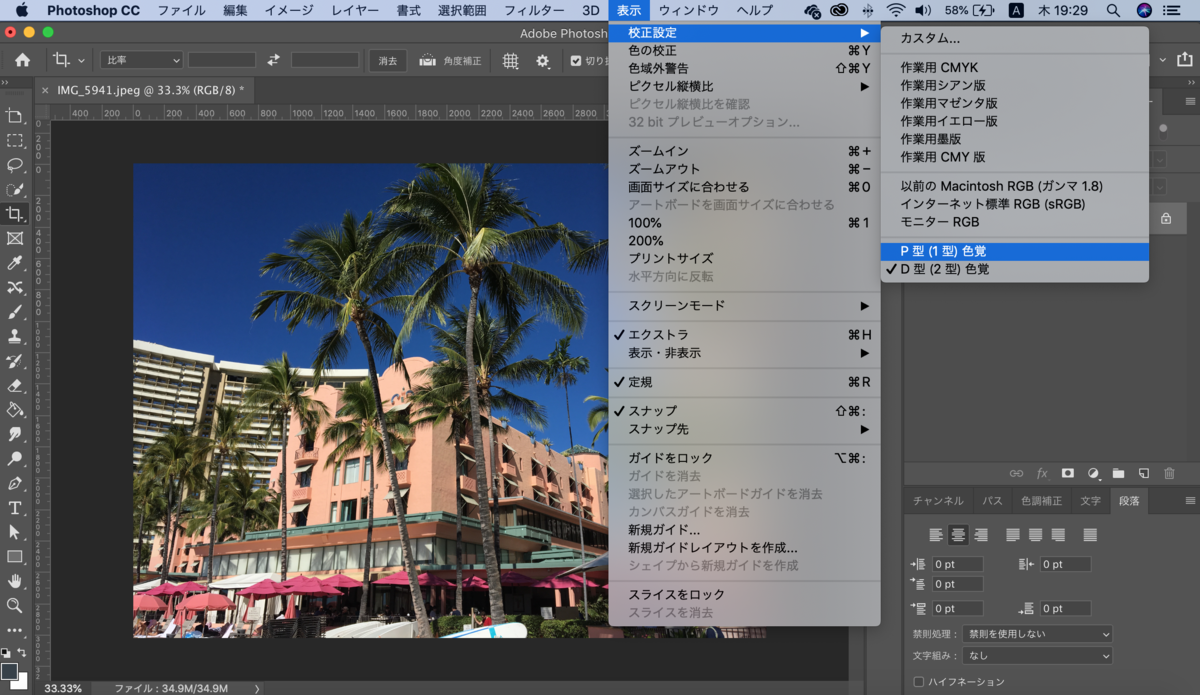Open the 文字組み dropdown
Screen dimensions: 1200x695
[x=1037, y=657]
